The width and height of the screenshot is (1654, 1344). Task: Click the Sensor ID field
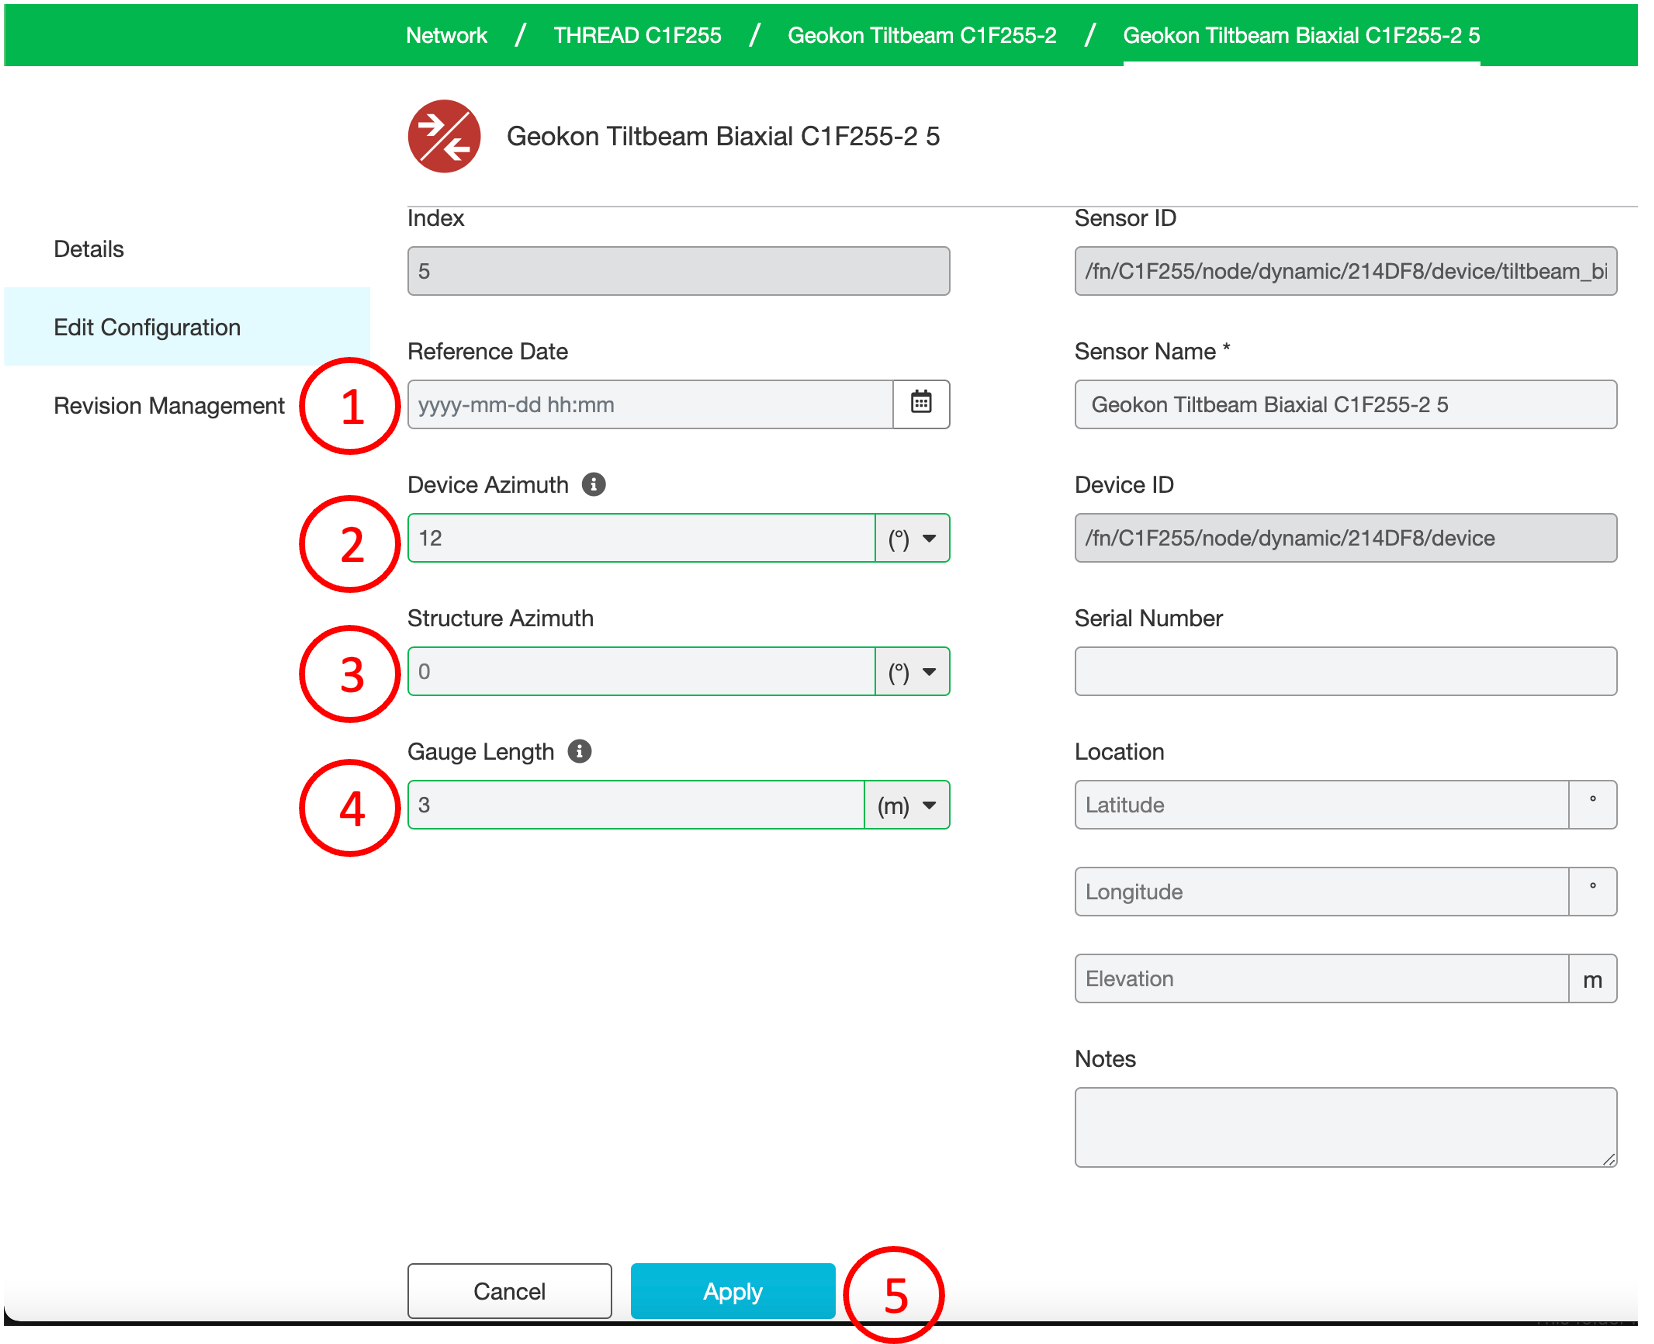coord(1345,271)
